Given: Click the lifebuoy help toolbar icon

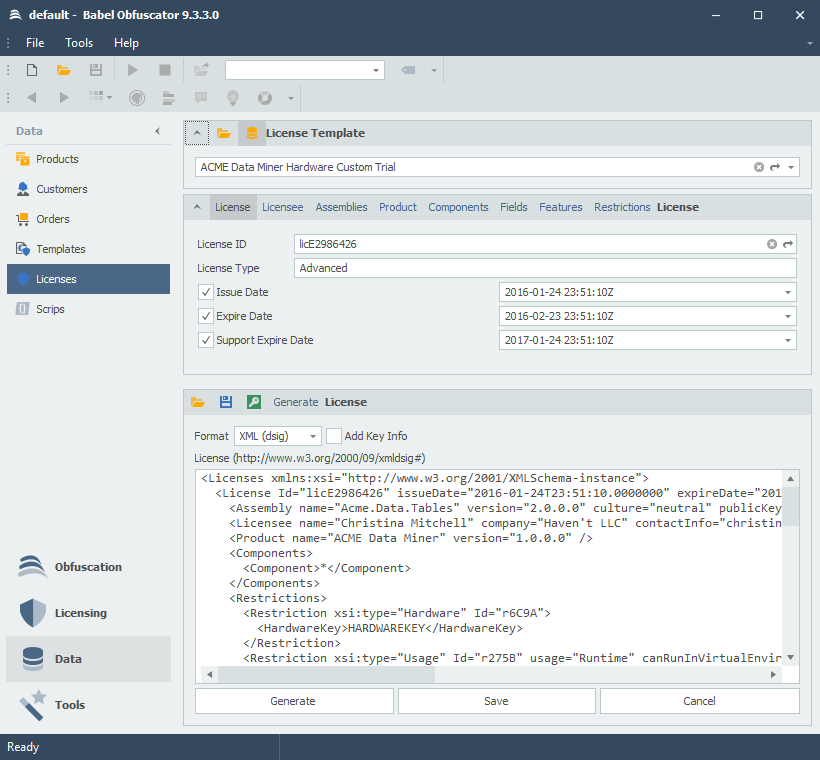Looking at the screenshot, I should click(x=265, y=98).
